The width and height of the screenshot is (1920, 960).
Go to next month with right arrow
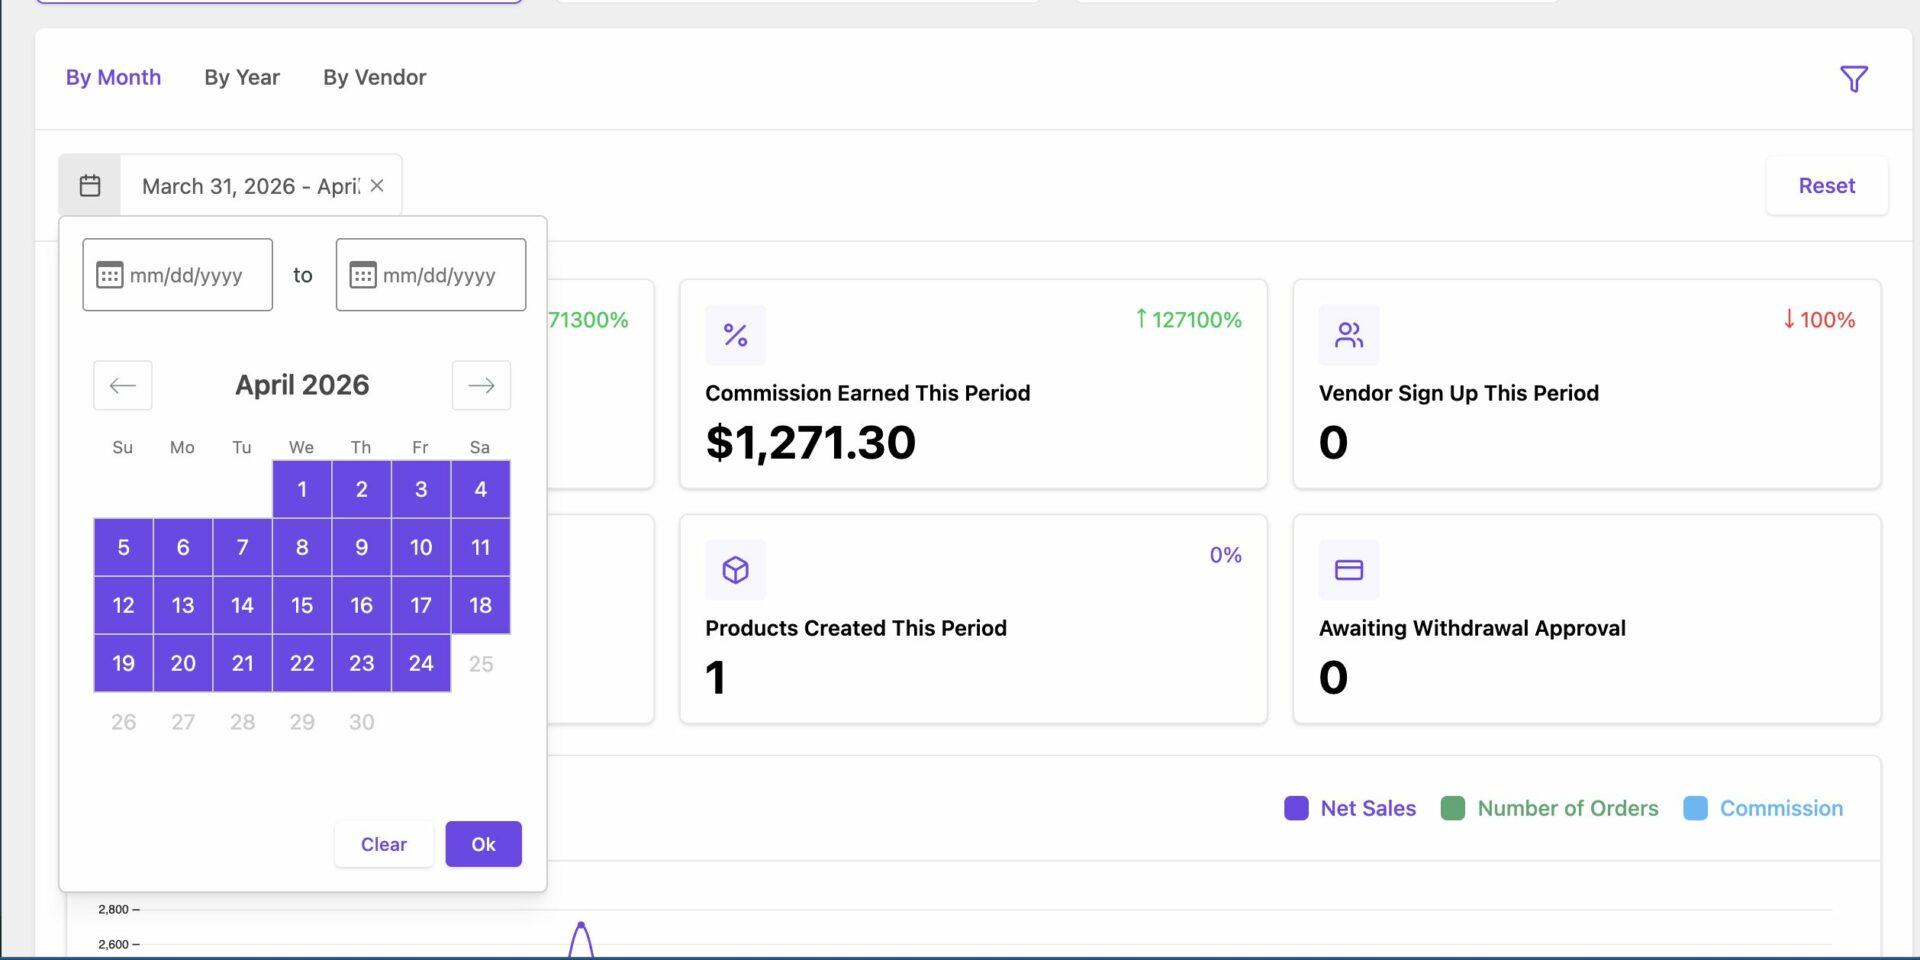(x=481, y=386)
